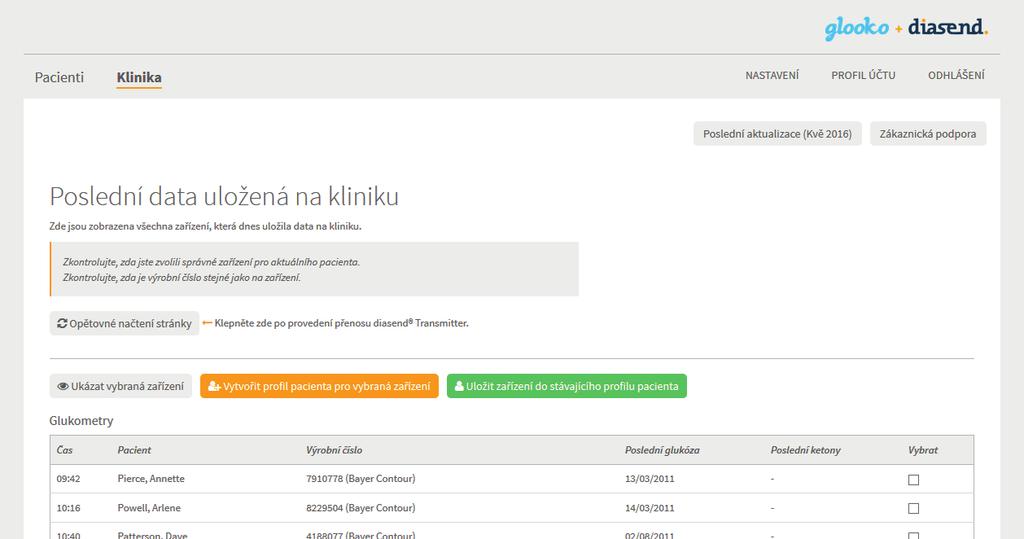
Task: Click Vytvořit profil pacienta pro vybraná zařízení
Action: pyautogui.click(x=319, y=386)
